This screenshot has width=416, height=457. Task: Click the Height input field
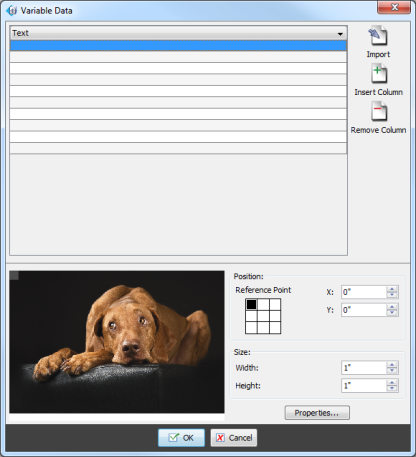pos(364,386)
